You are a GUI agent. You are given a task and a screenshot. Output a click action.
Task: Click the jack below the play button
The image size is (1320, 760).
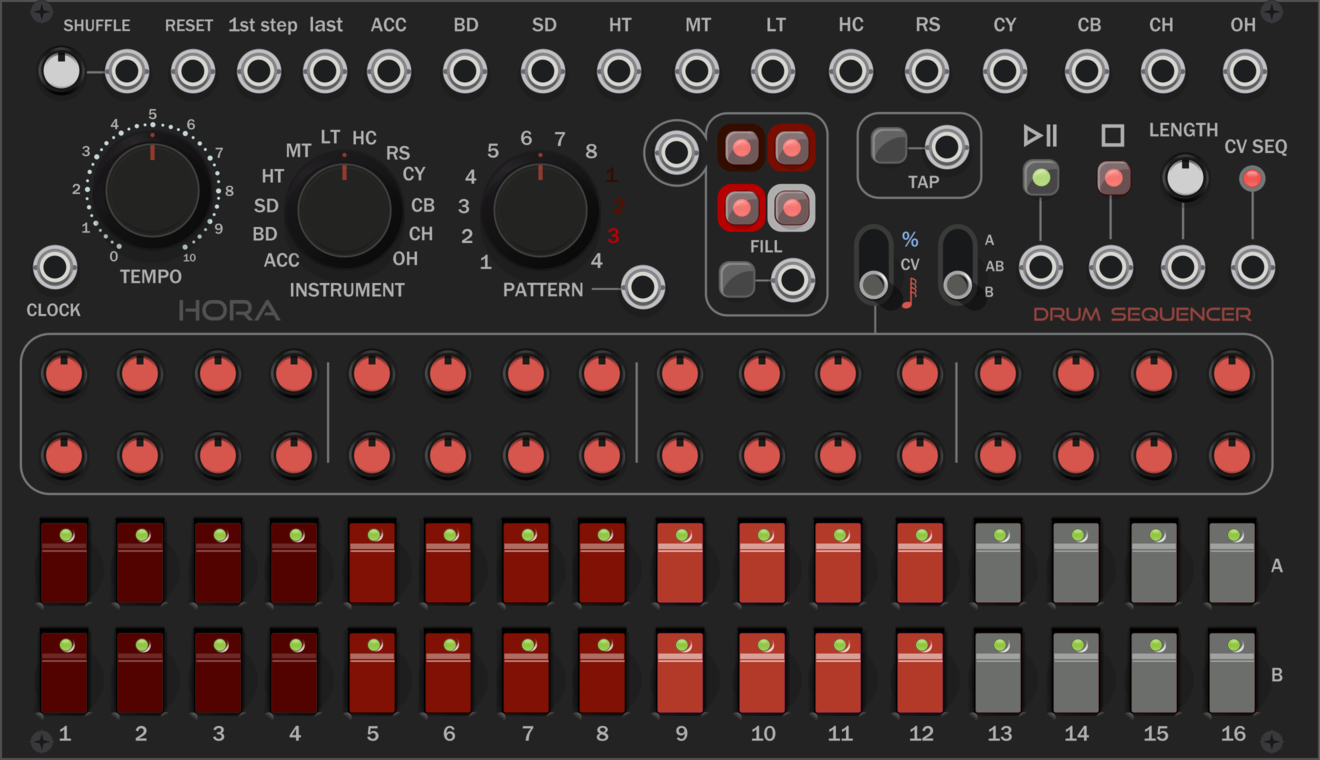pos(1041,268)
